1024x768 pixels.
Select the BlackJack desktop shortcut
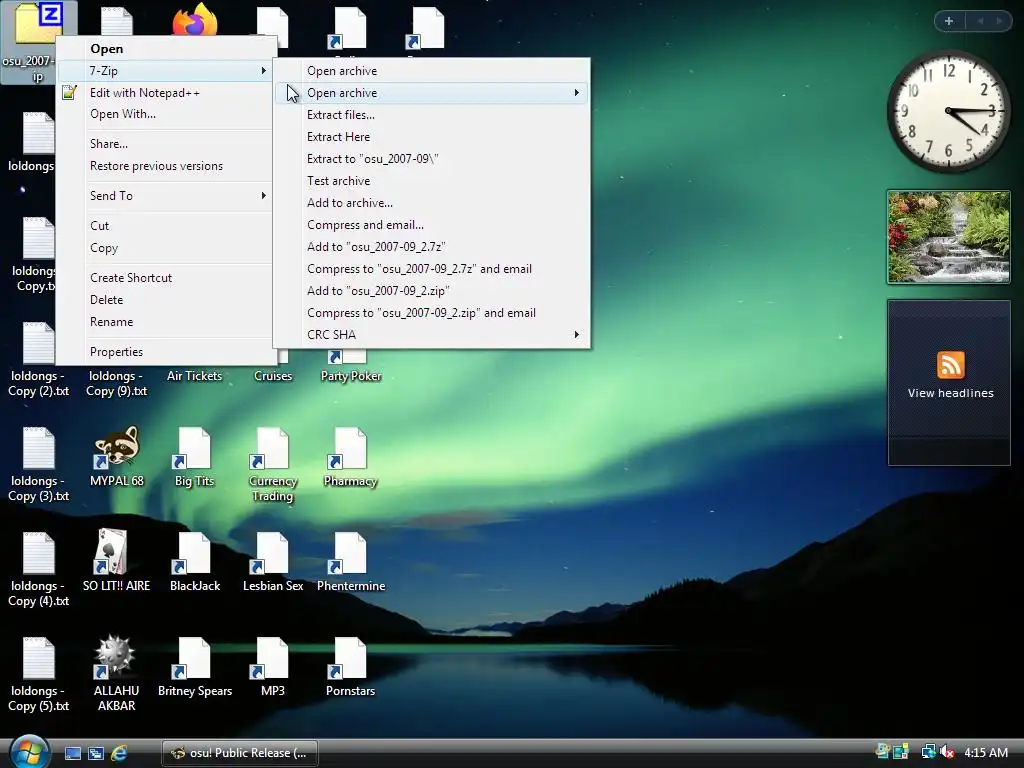click(195, 562)
